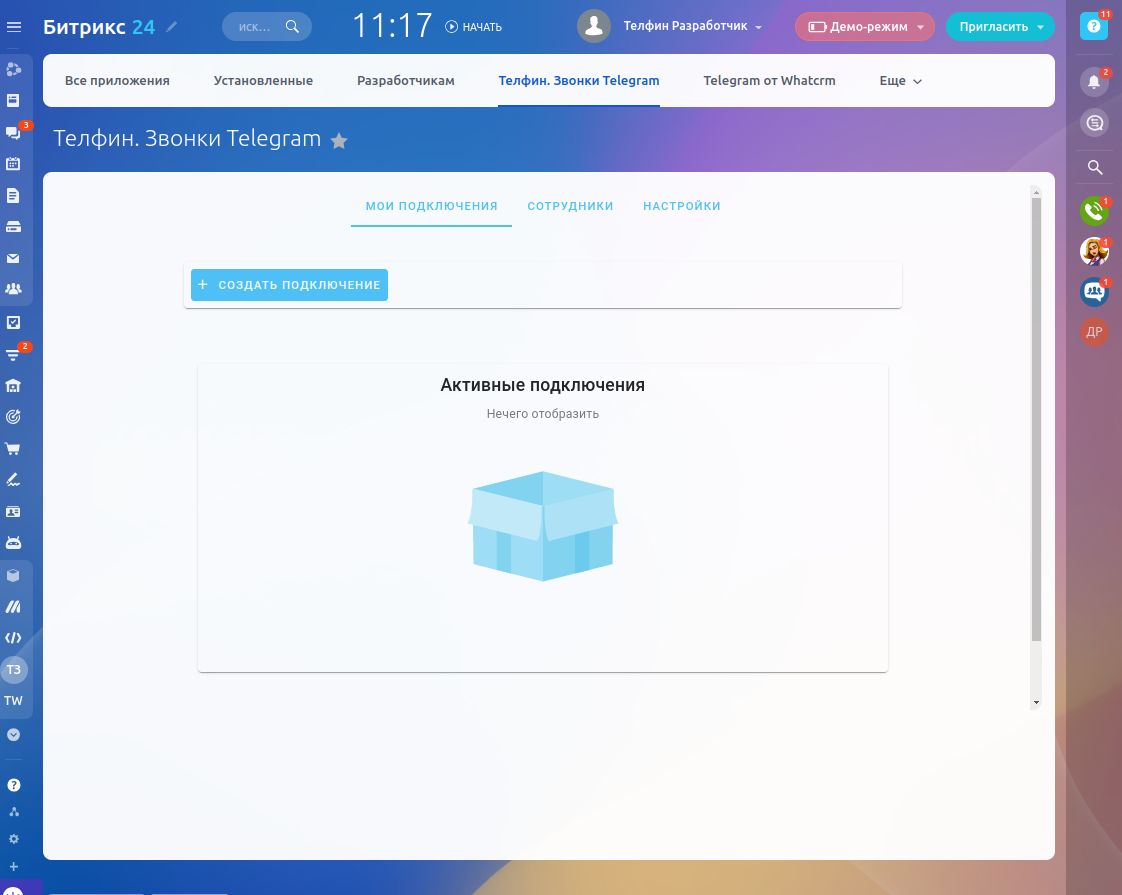Open notifications bell in right panel
This screenshot has height=895, width=1122.
[1094, 82]
